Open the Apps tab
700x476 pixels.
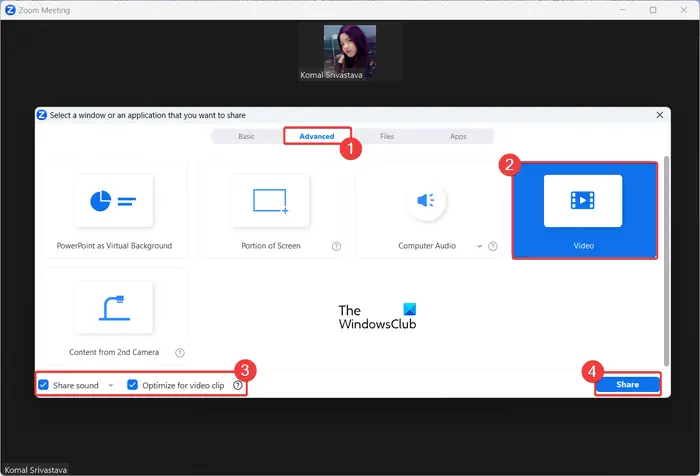[458, 136]
